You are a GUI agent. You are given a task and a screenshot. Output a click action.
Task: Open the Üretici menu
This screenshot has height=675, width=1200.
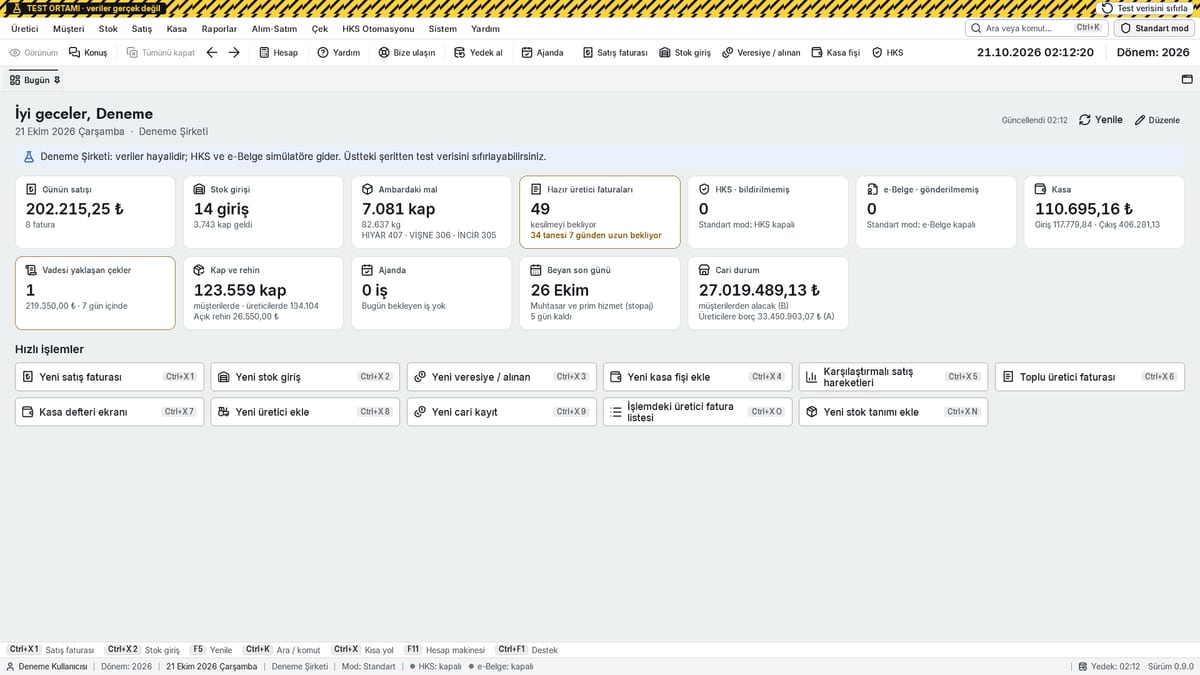(25, 29)
